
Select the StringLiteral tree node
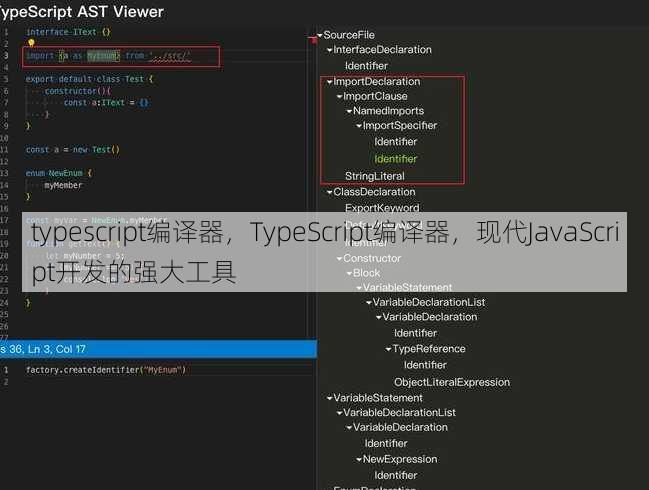[375, 176]
